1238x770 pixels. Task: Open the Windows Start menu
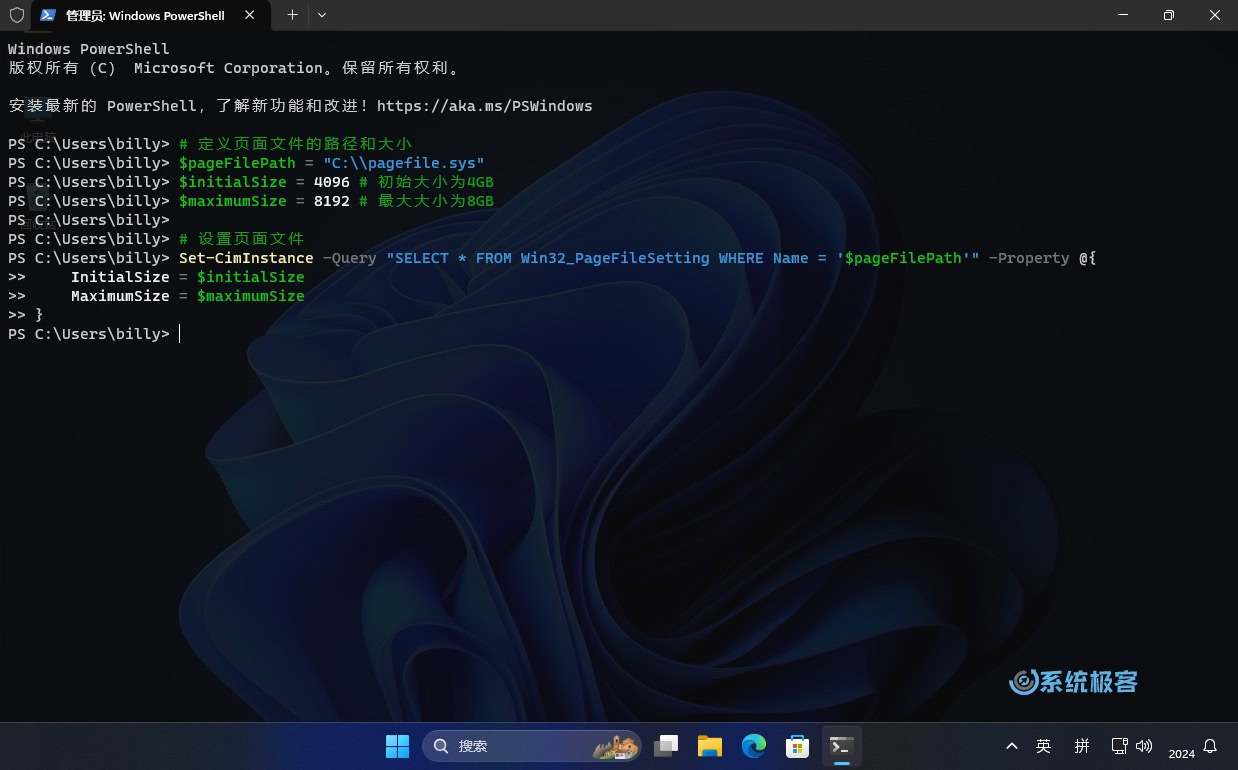(397, 746)
